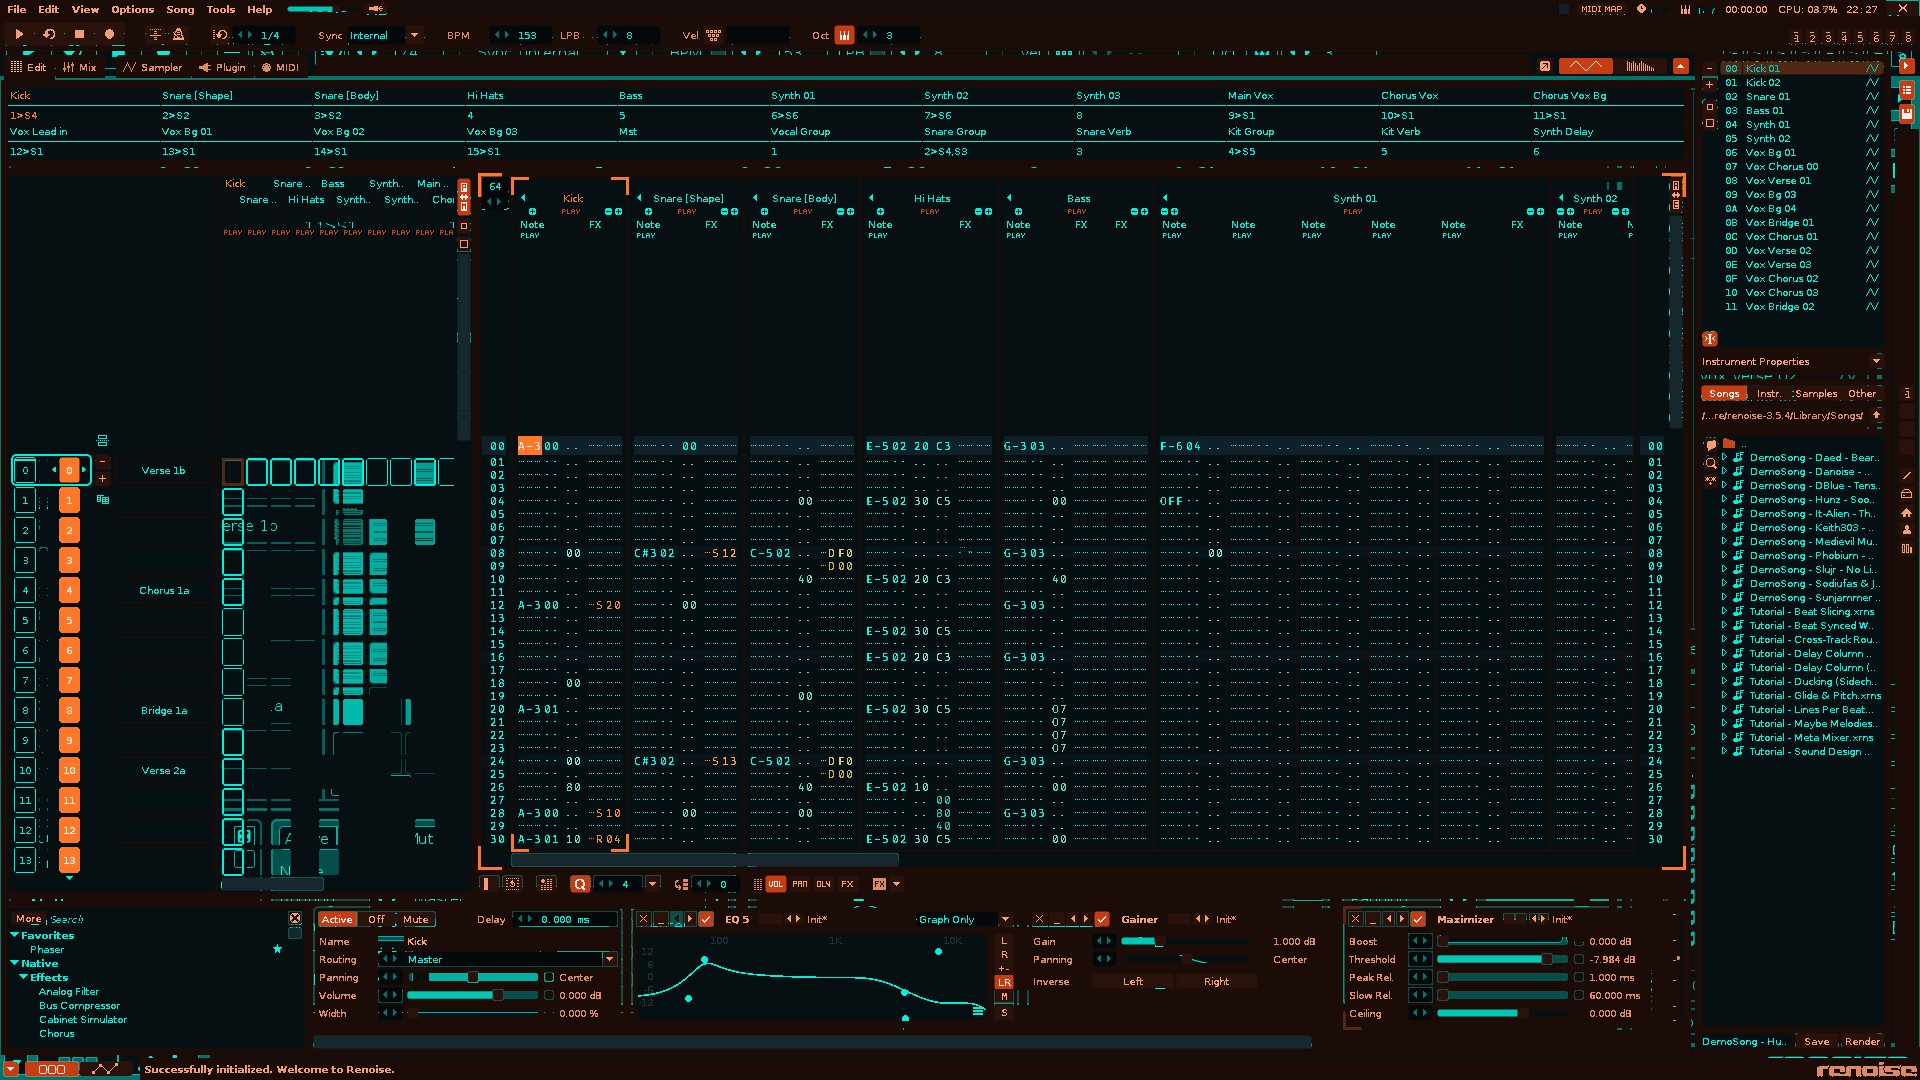
Task: Remove the Gainer device with X
Action: pyautogui.click(x=1039, y=919)
